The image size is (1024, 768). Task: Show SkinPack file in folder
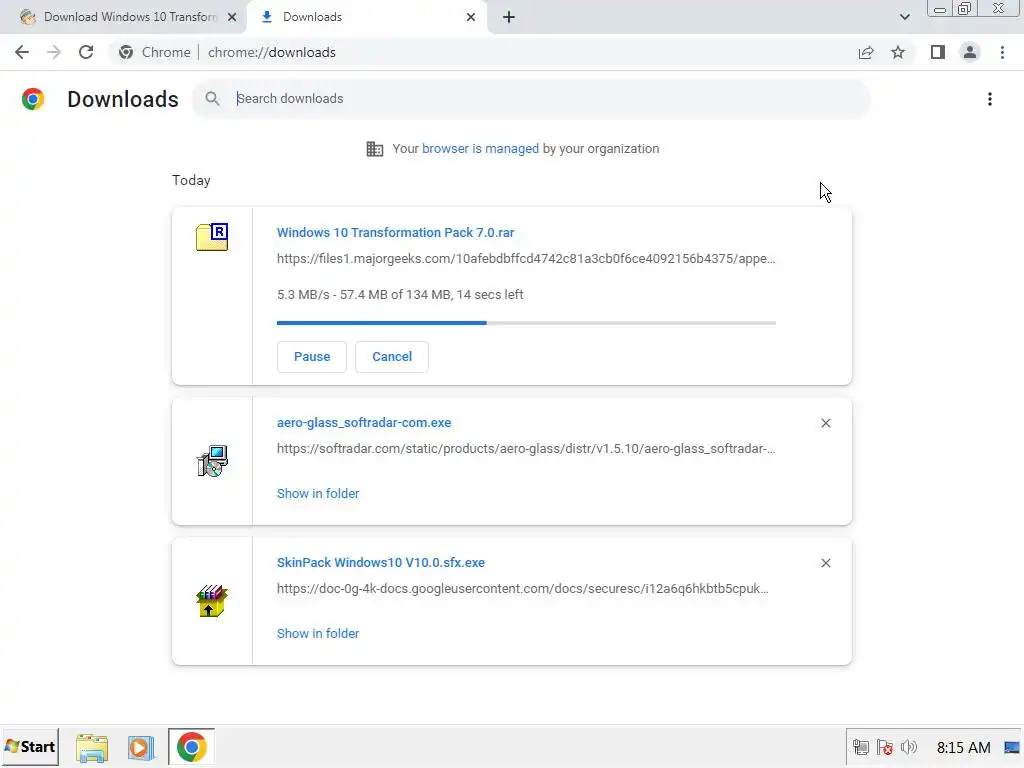tap(318, 633)
